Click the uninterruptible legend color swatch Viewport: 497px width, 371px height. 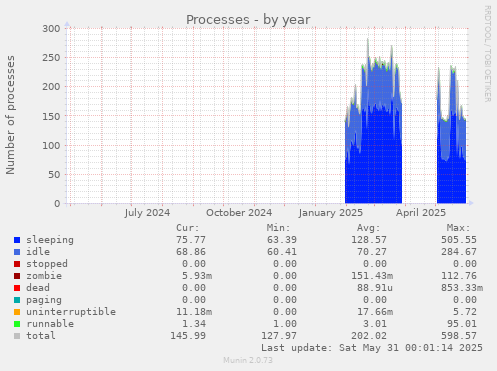(x=17, y=312)
